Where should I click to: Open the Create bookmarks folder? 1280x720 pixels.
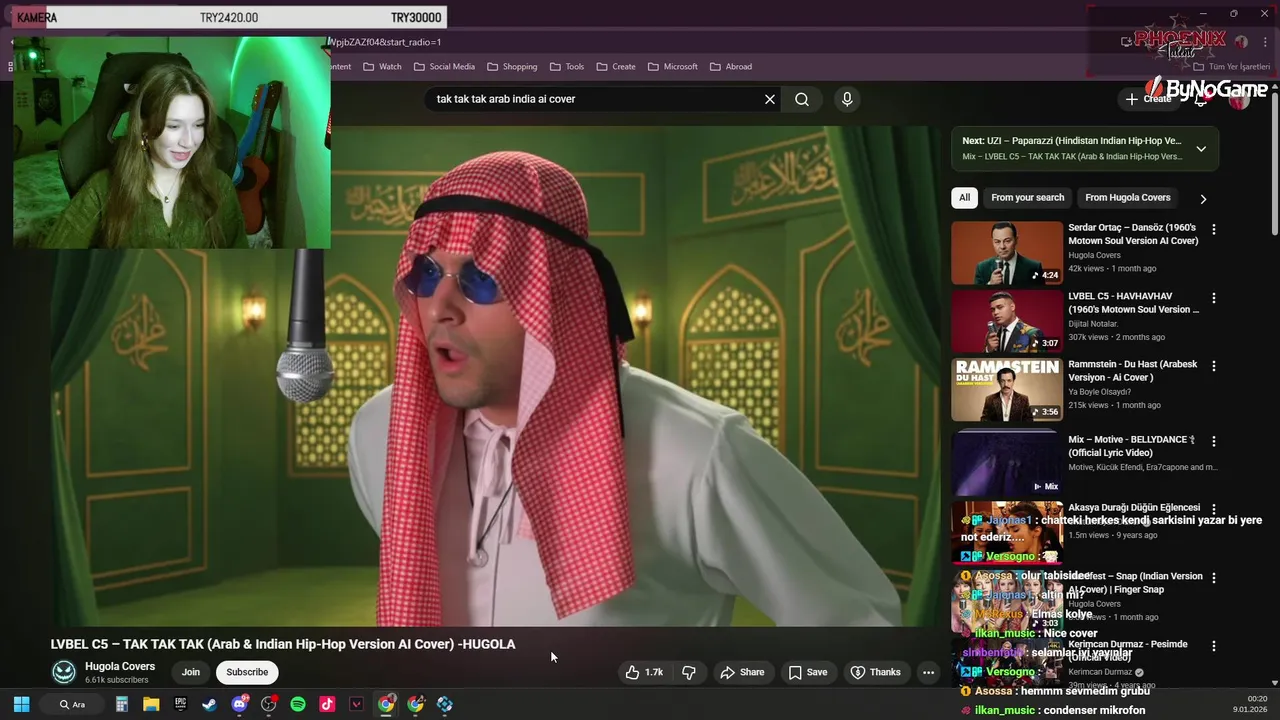click(616, 67)
